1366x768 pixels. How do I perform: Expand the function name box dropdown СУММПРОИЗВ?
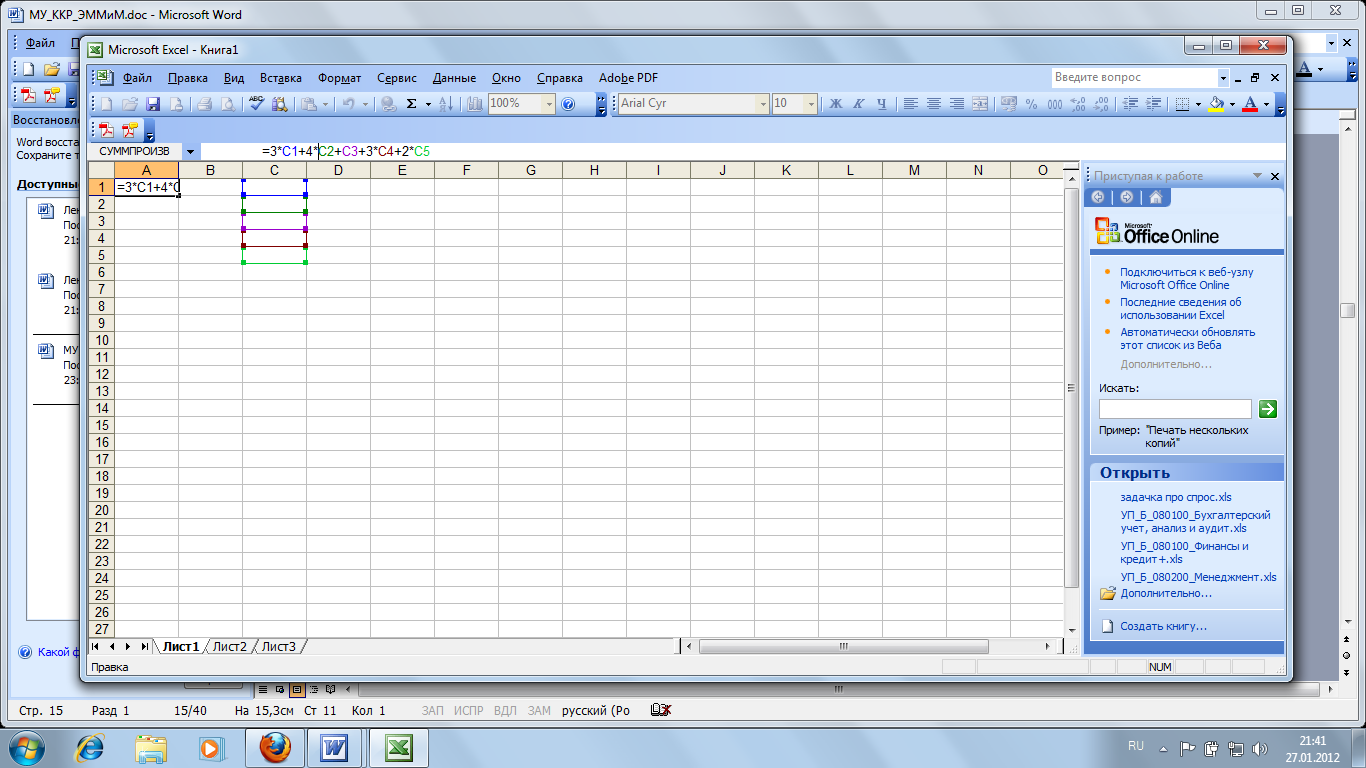[190, 151]
